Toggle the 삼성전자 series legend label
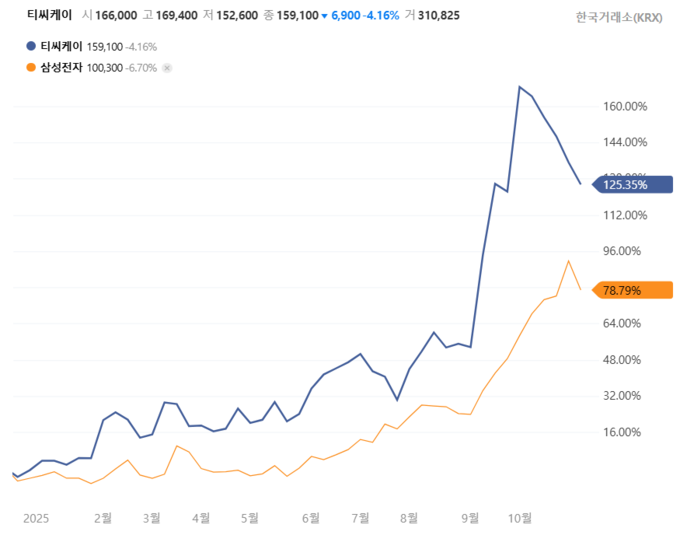Viewport: 680px width, 549px height. (62, 68)
